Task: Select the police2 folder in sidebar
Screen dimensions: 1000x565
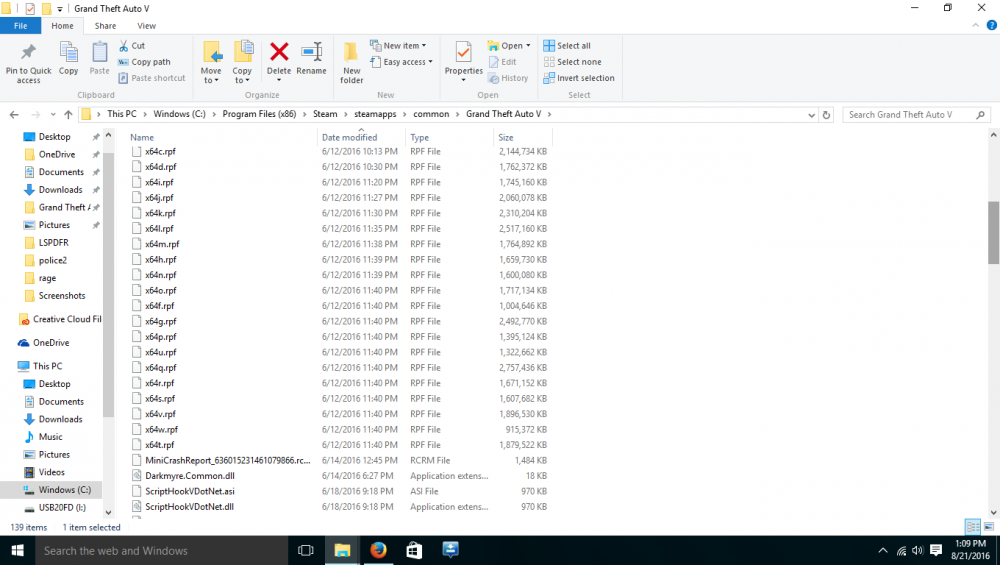Action: click(x=52, y=260)
